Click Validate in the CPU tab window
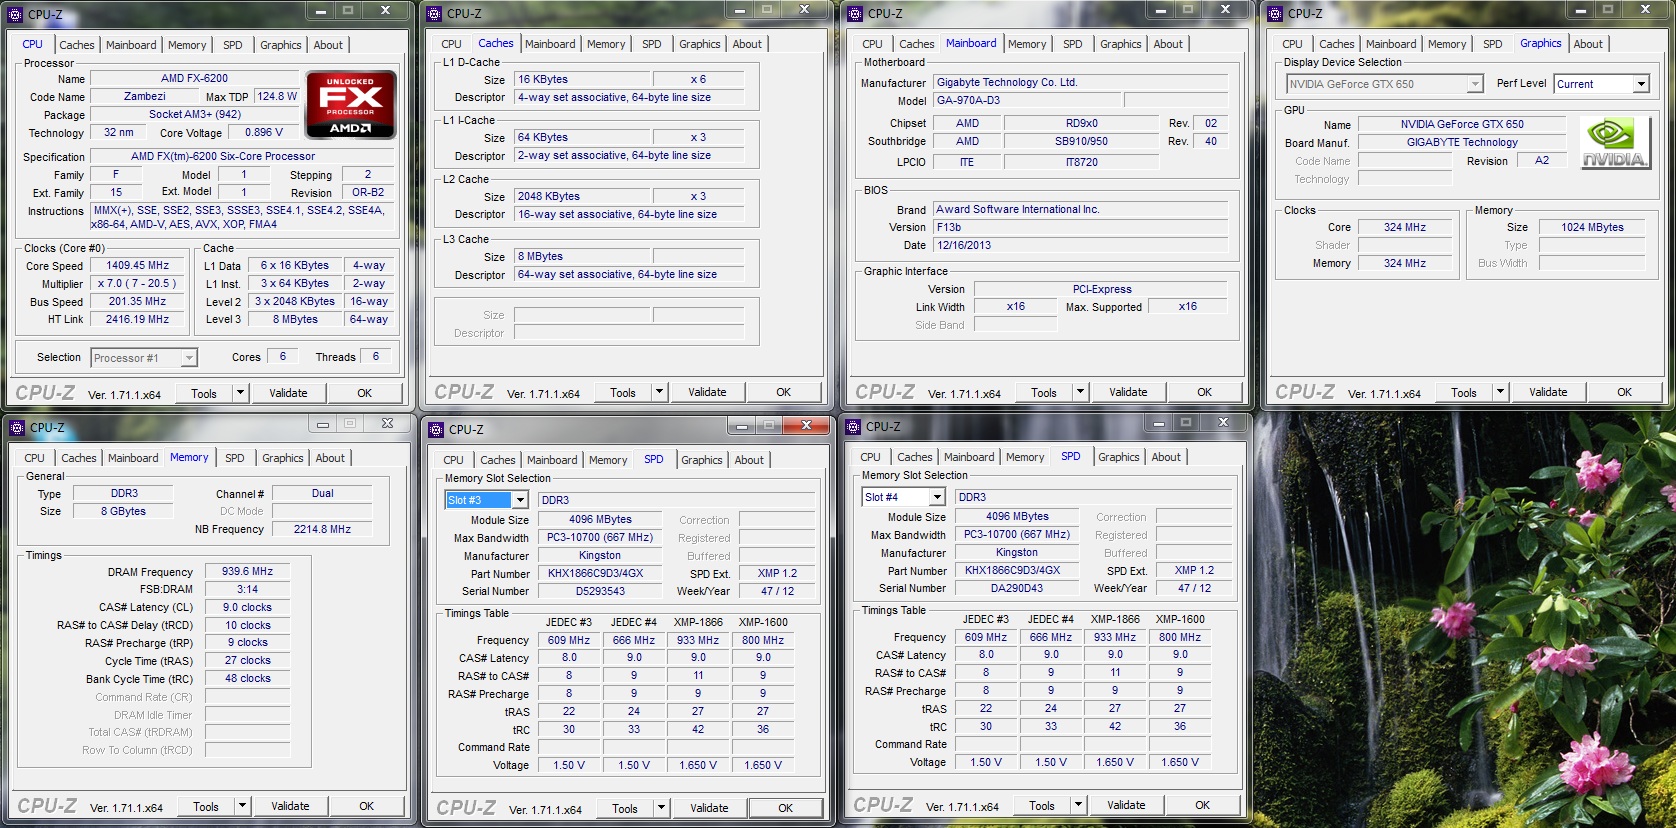The width and height of the screenshot is (1676, 828). coord(288,393)
